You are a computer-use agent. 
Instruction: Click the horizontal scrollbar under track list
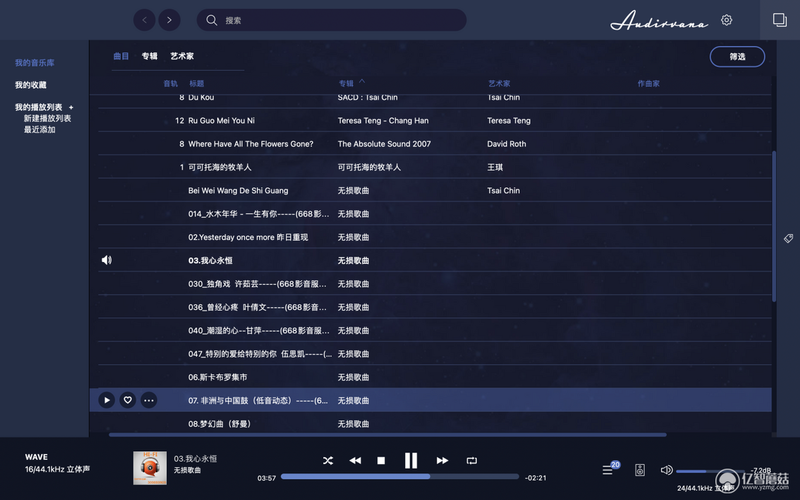[388, 435]
